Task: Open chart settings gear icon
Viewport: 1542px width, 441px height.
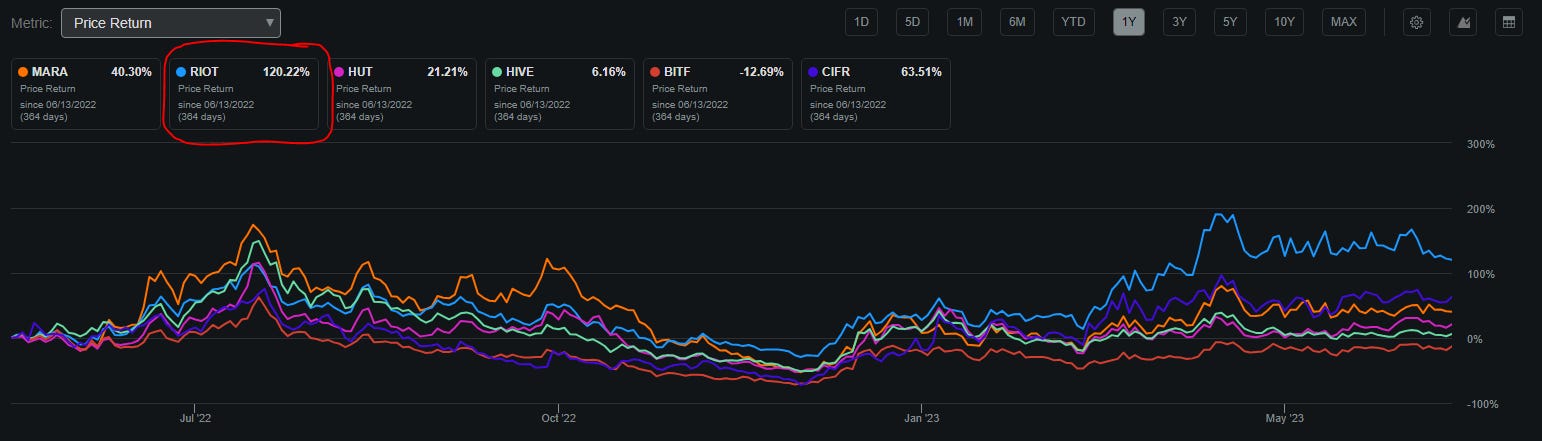Action: (x=1416, y=22)
